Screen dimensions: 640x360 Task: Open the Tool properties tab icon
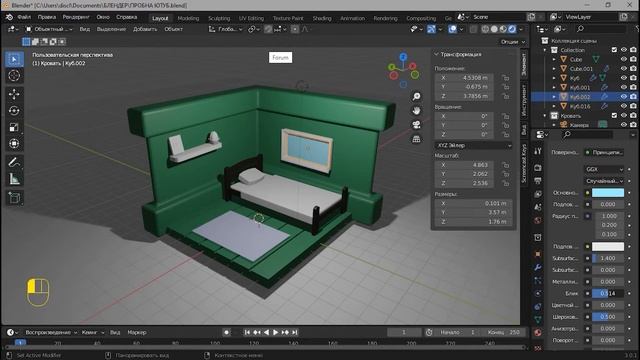coord(538,151)
